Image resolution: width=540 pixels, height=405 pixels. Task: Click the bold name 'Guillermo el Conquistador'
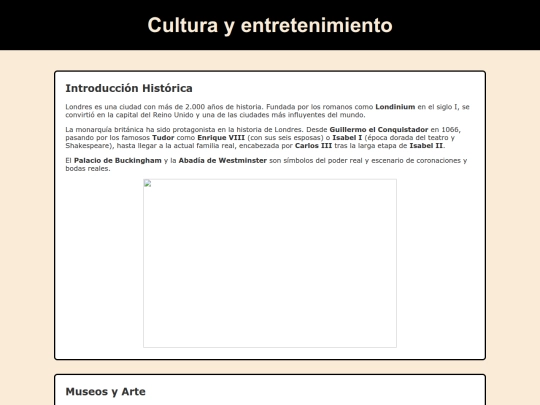(x=378, y=129)
